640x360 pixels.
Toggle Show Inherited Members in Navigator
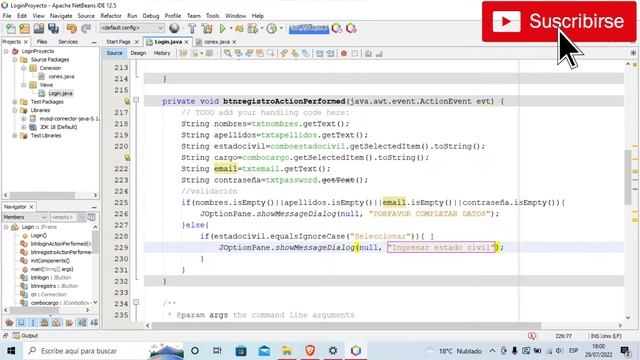click(9, 322)
